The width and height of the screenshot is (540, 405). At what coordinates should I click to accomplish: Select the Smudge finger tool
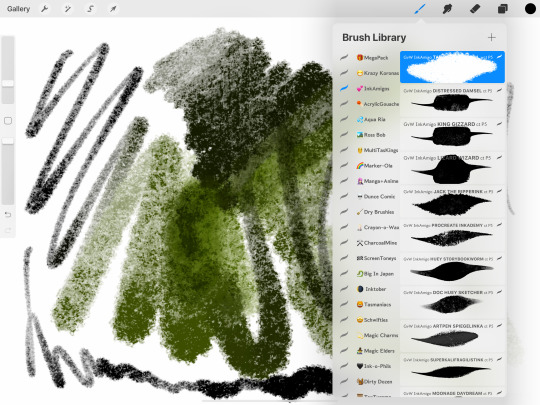pos(447,9)
